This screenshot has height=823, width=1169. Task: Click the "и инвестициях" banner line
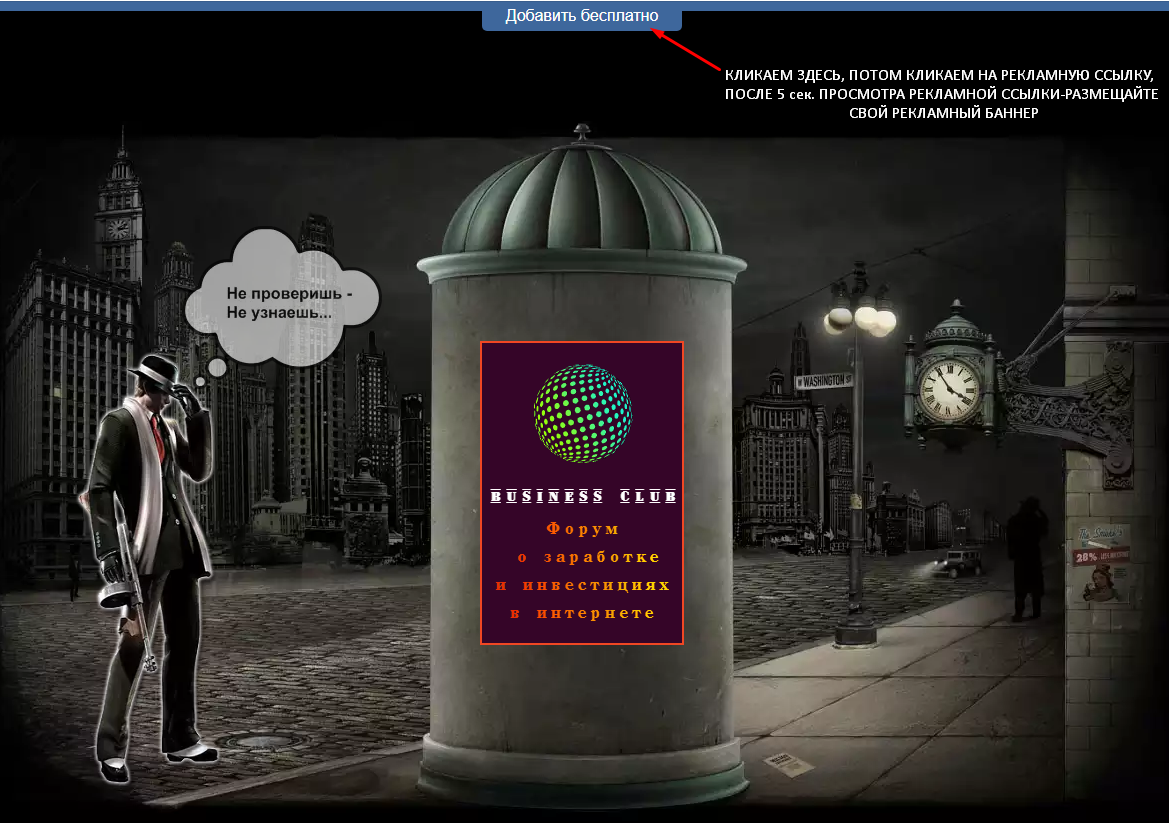tap(583, 585)
